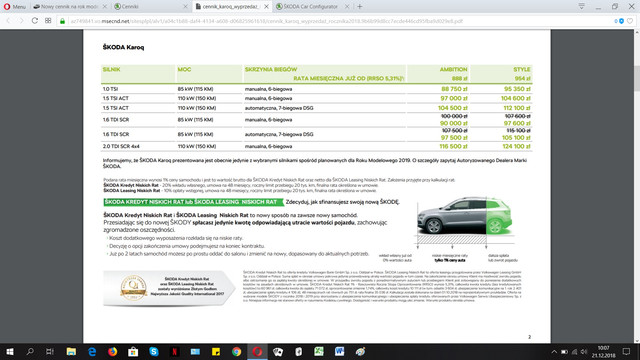This screenshot has height=360, width=640.
Task: Click the active Opera taskbar icon
Action: (x=257, y=351)
